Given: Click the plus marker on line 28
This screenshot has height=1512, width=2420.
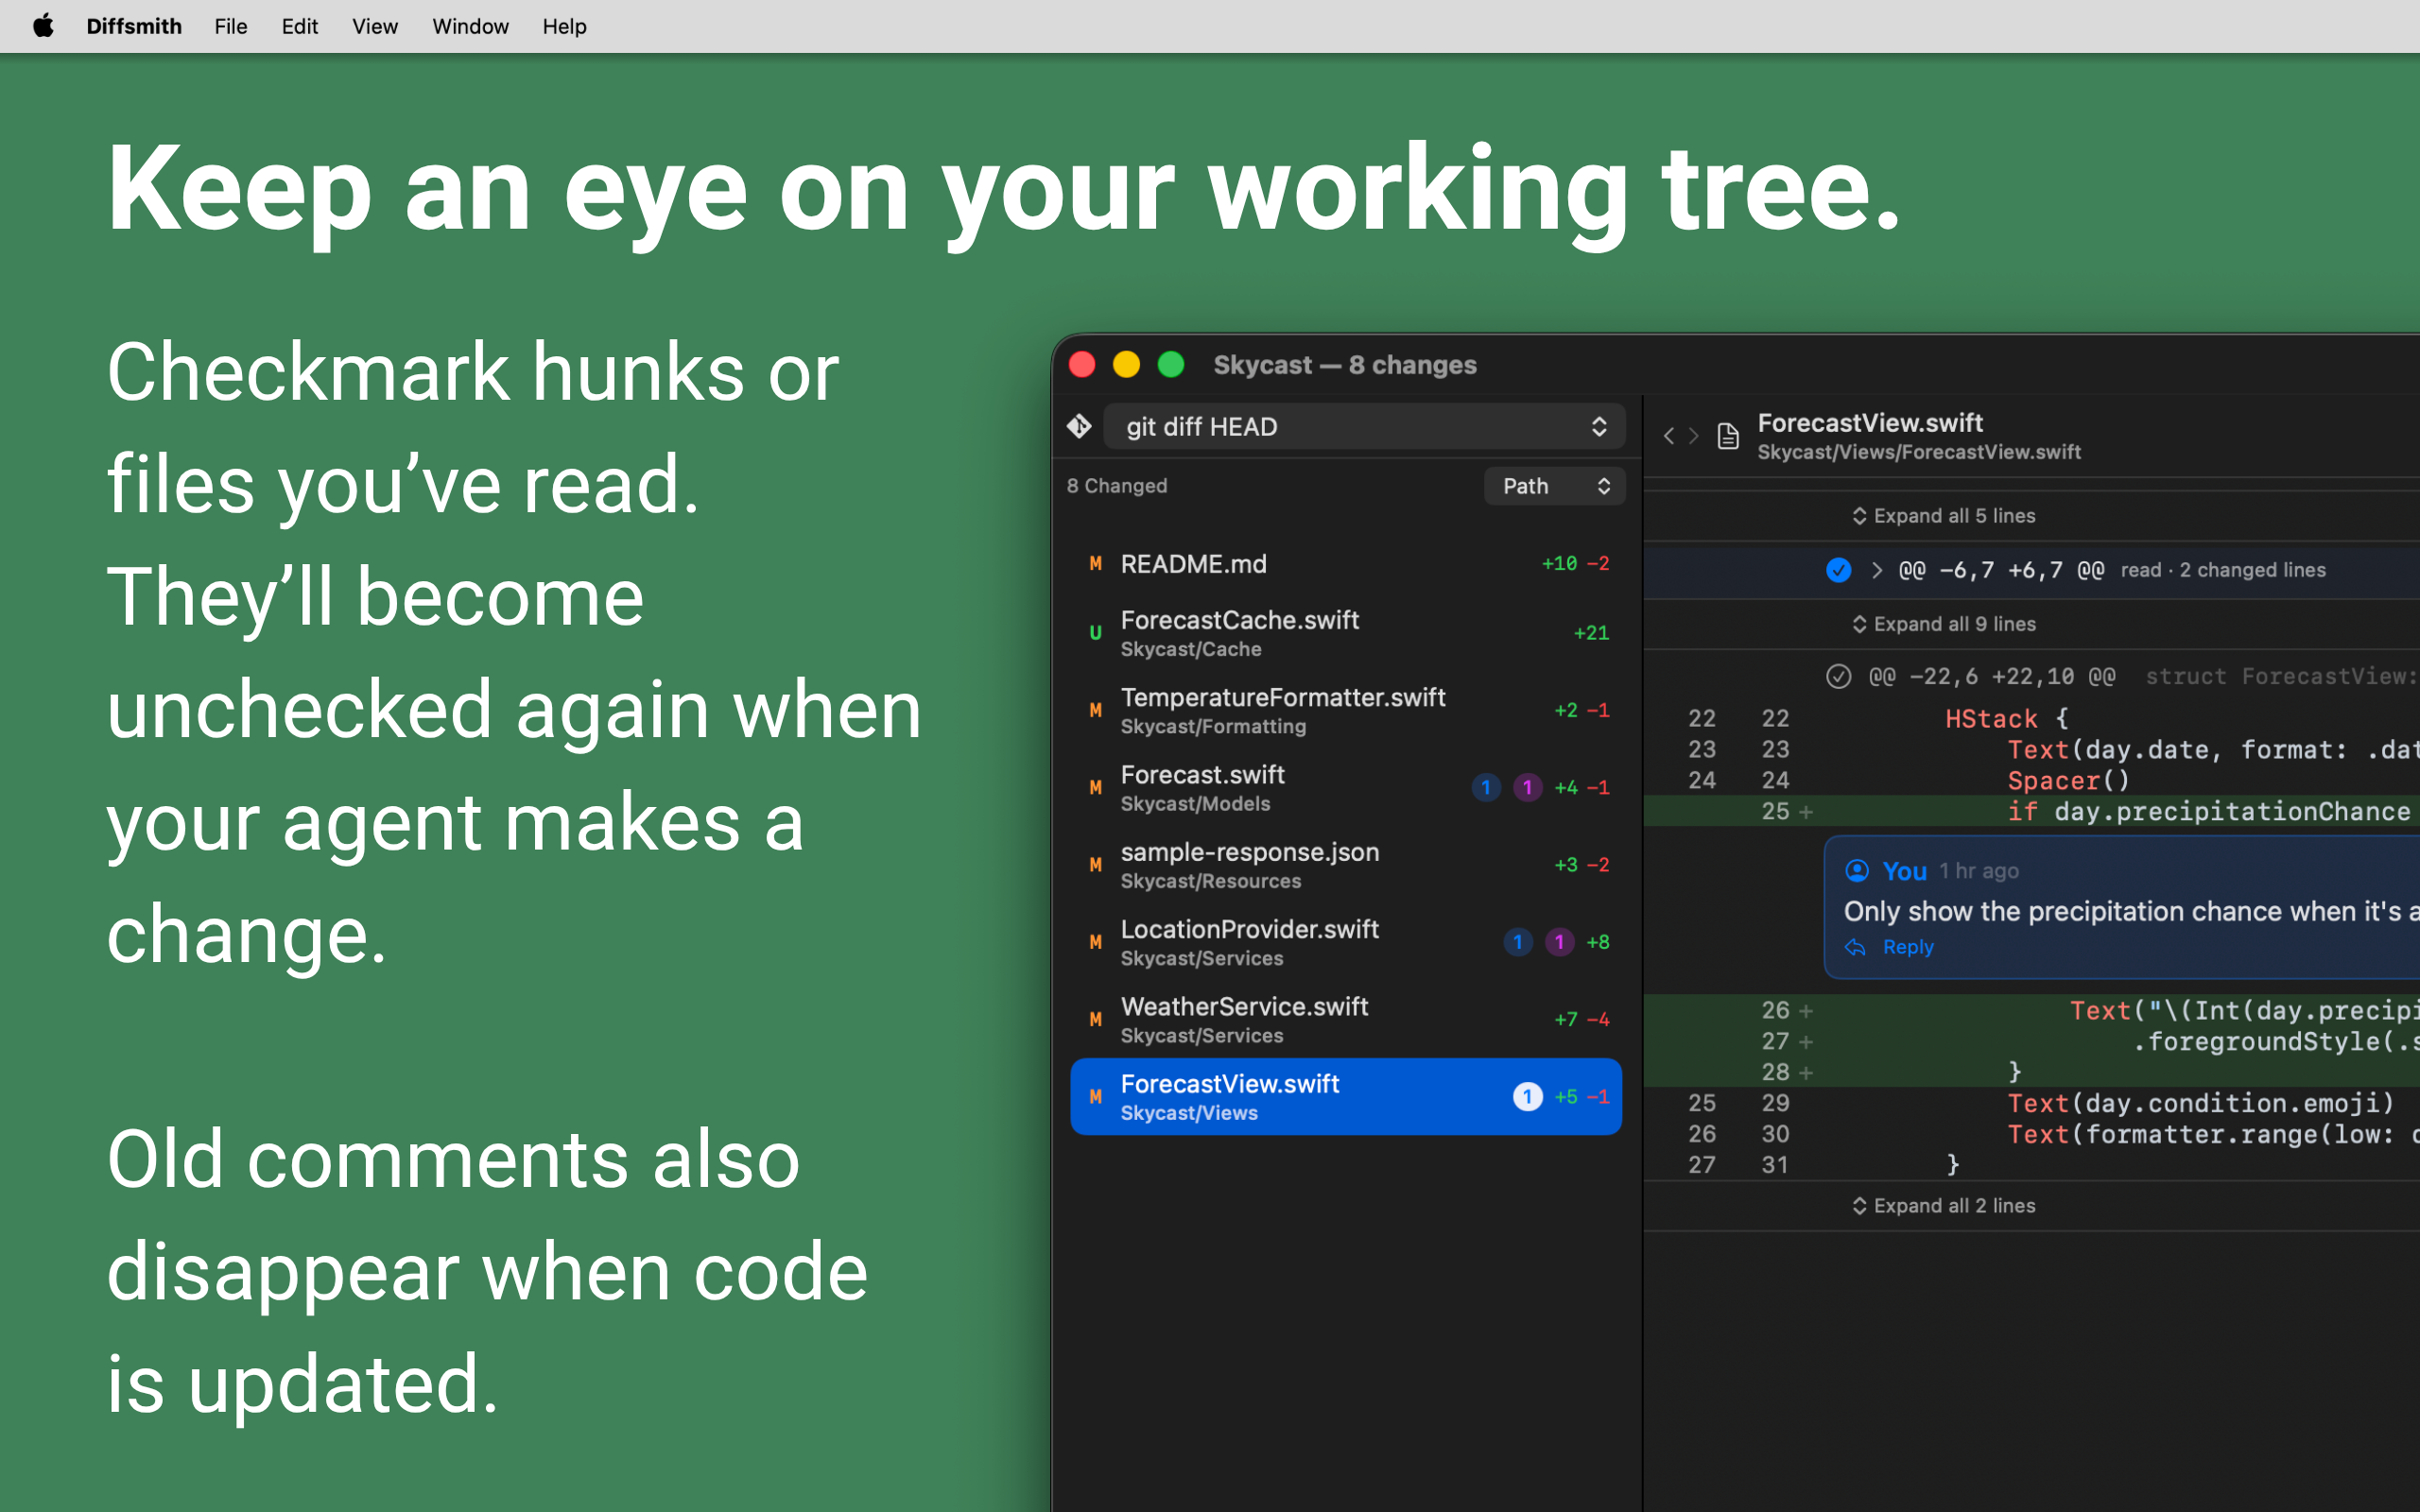Looking at the screenshot, I should pyautogui.click(x=1806, y=1073).
